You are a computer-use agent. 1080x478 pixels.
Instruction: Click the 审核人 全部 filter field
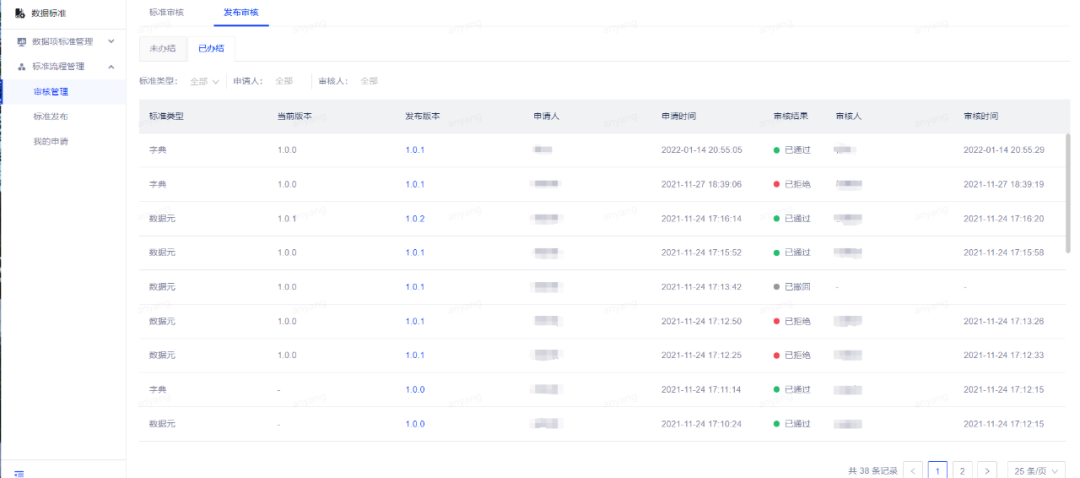point(369,81)
